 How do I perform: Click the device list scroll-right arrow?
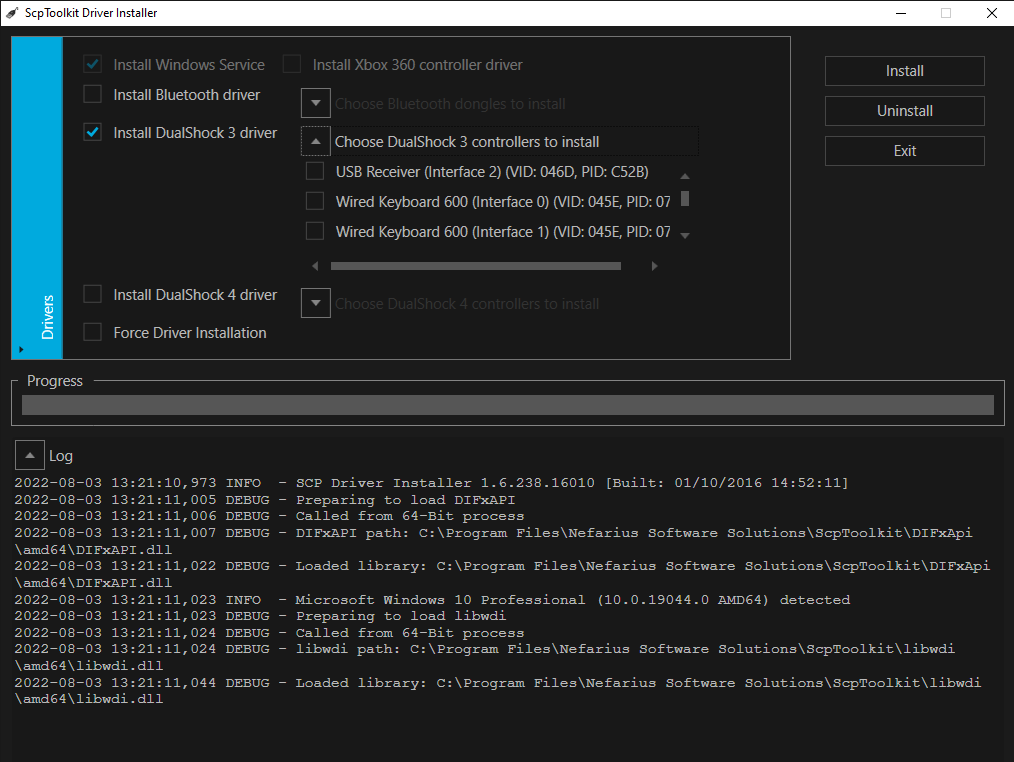654,266
